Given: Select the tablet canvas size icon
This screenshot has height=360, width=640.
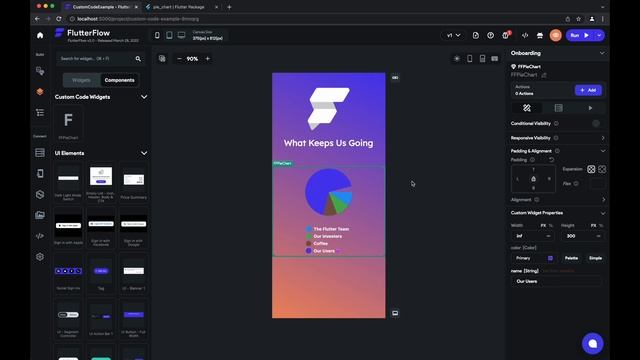Looking at the screenshot, I should [169, 36].
